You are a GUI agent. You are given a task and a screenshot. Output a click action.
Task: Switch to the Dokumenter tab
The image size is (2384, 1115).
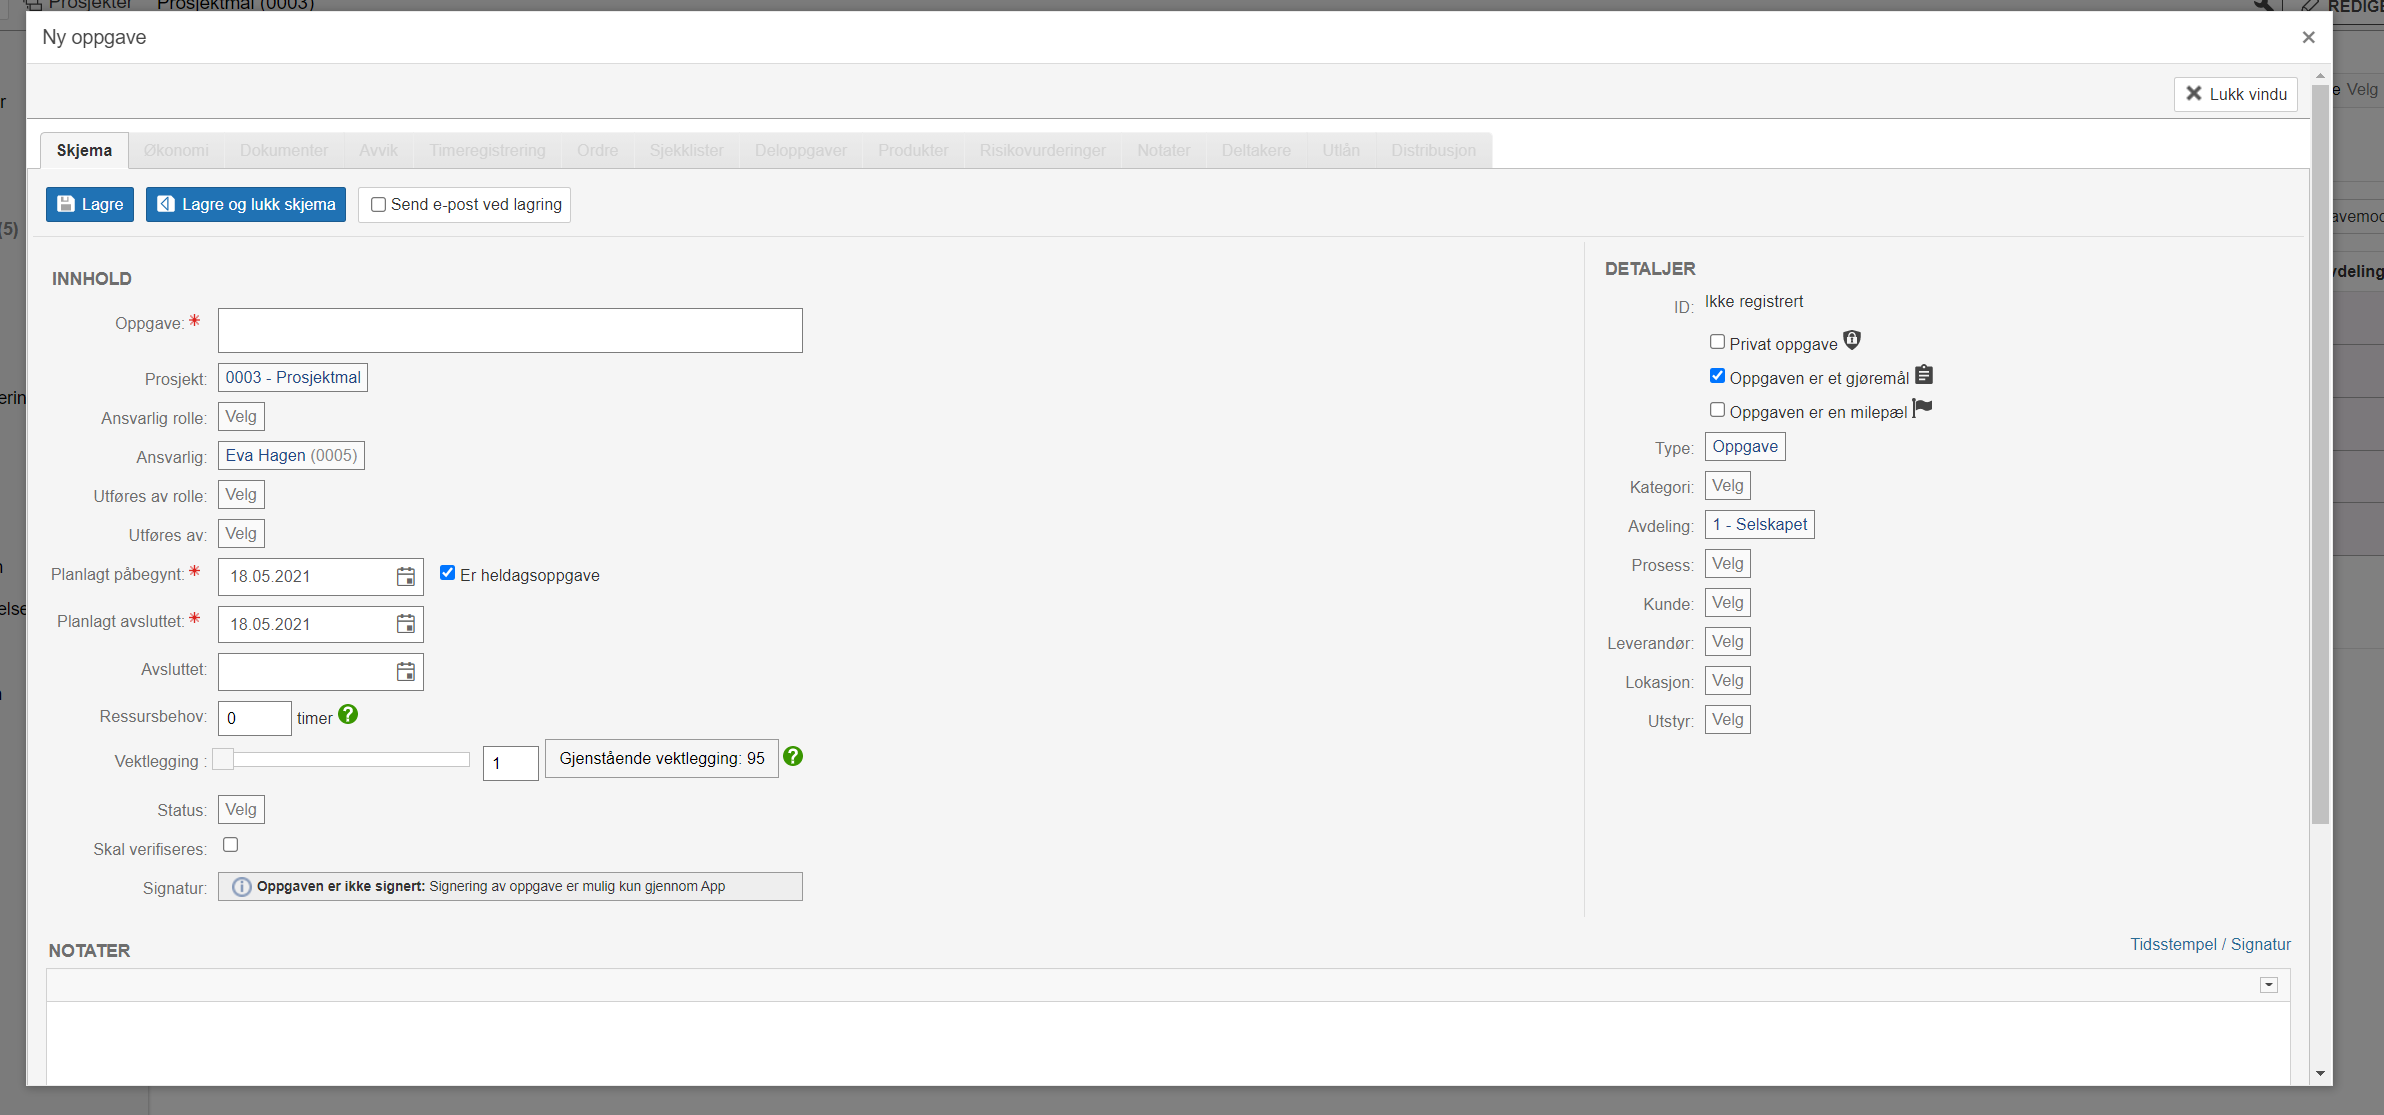(283, 151)
